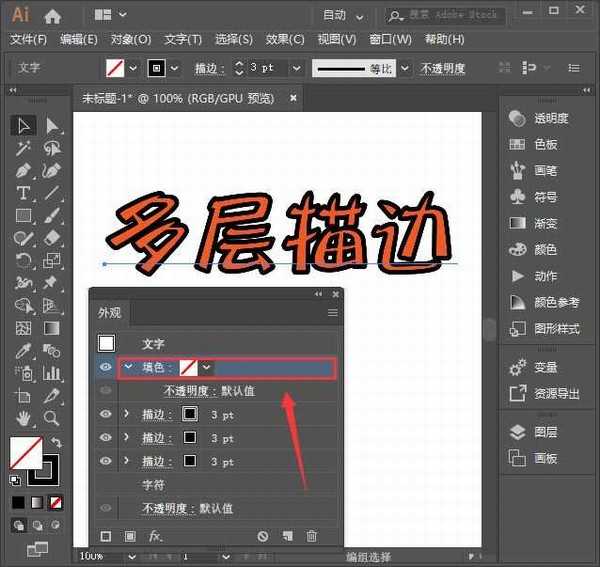Hide the first 3 pt stroke
Viewport: 600px width, 567px height.
click(106, 414)
